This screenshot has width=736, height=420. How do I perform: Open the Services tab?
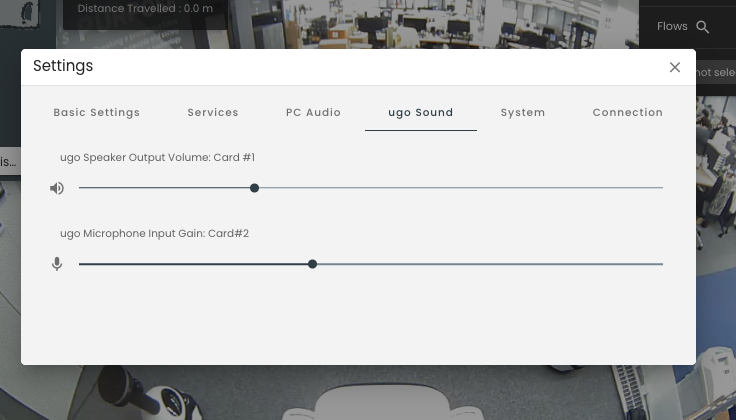213,113
